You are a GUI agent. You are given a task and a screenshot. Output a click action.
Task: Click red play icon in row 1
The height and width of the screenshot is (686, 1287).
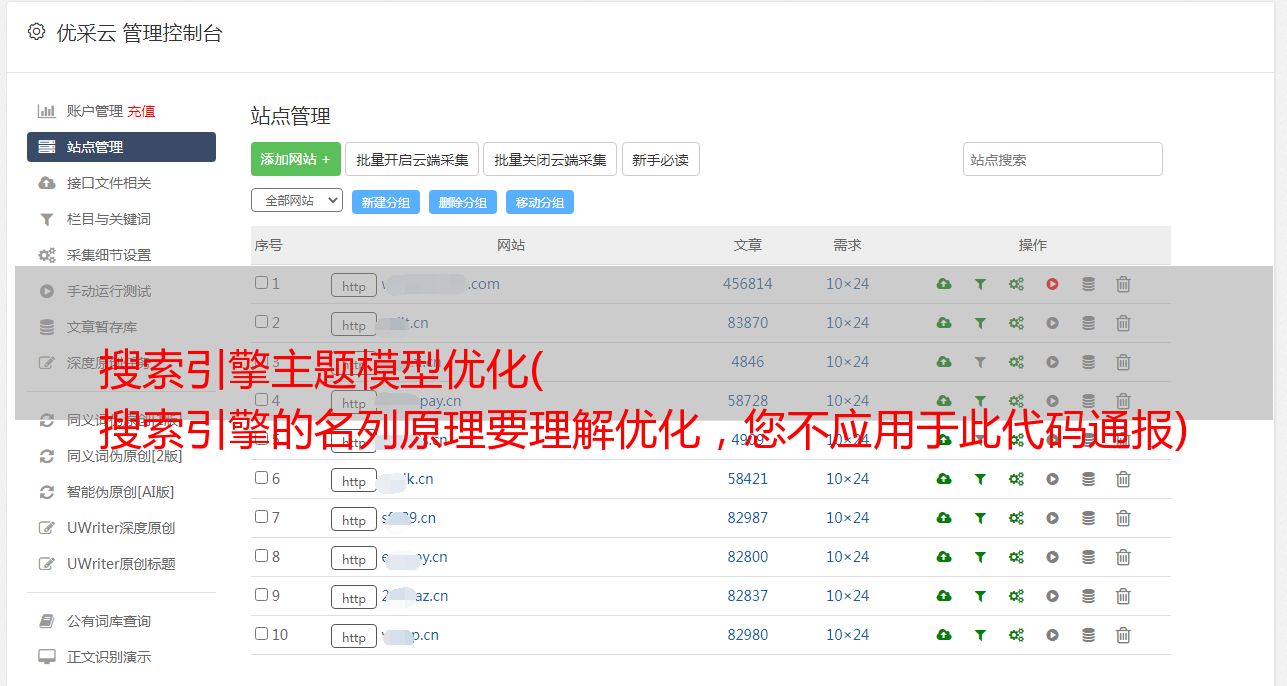1052,284
